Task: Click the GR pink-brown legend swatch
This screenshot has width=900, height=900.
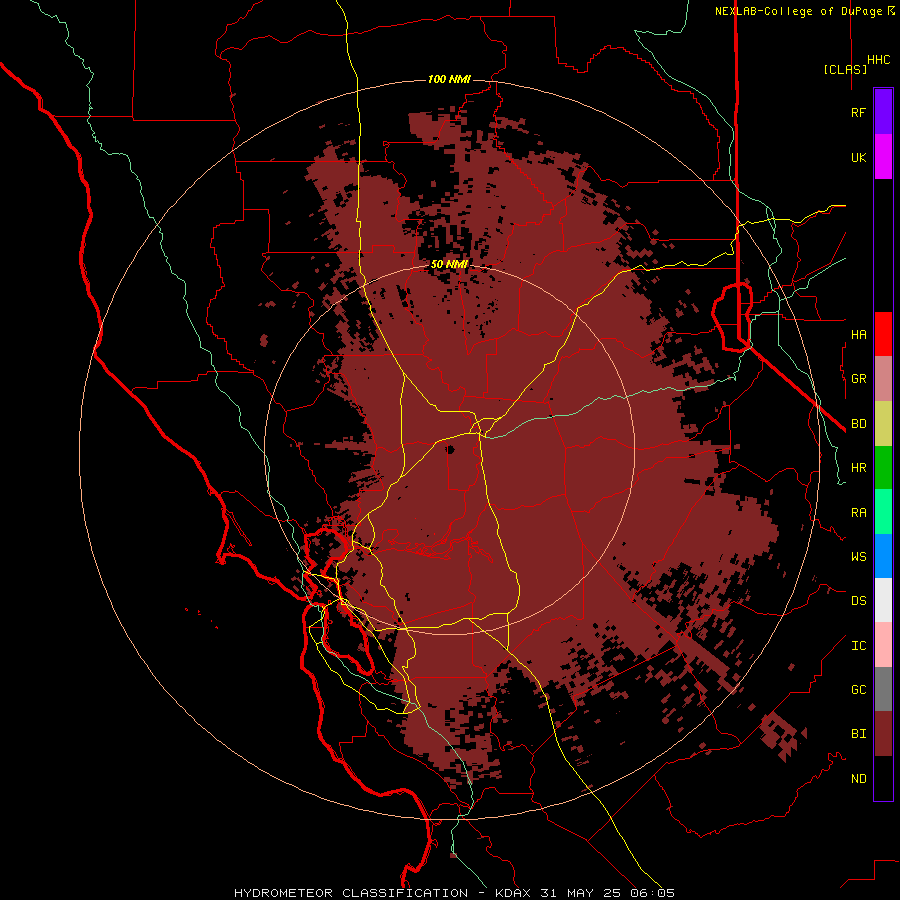Action: (x=883, y=379)
